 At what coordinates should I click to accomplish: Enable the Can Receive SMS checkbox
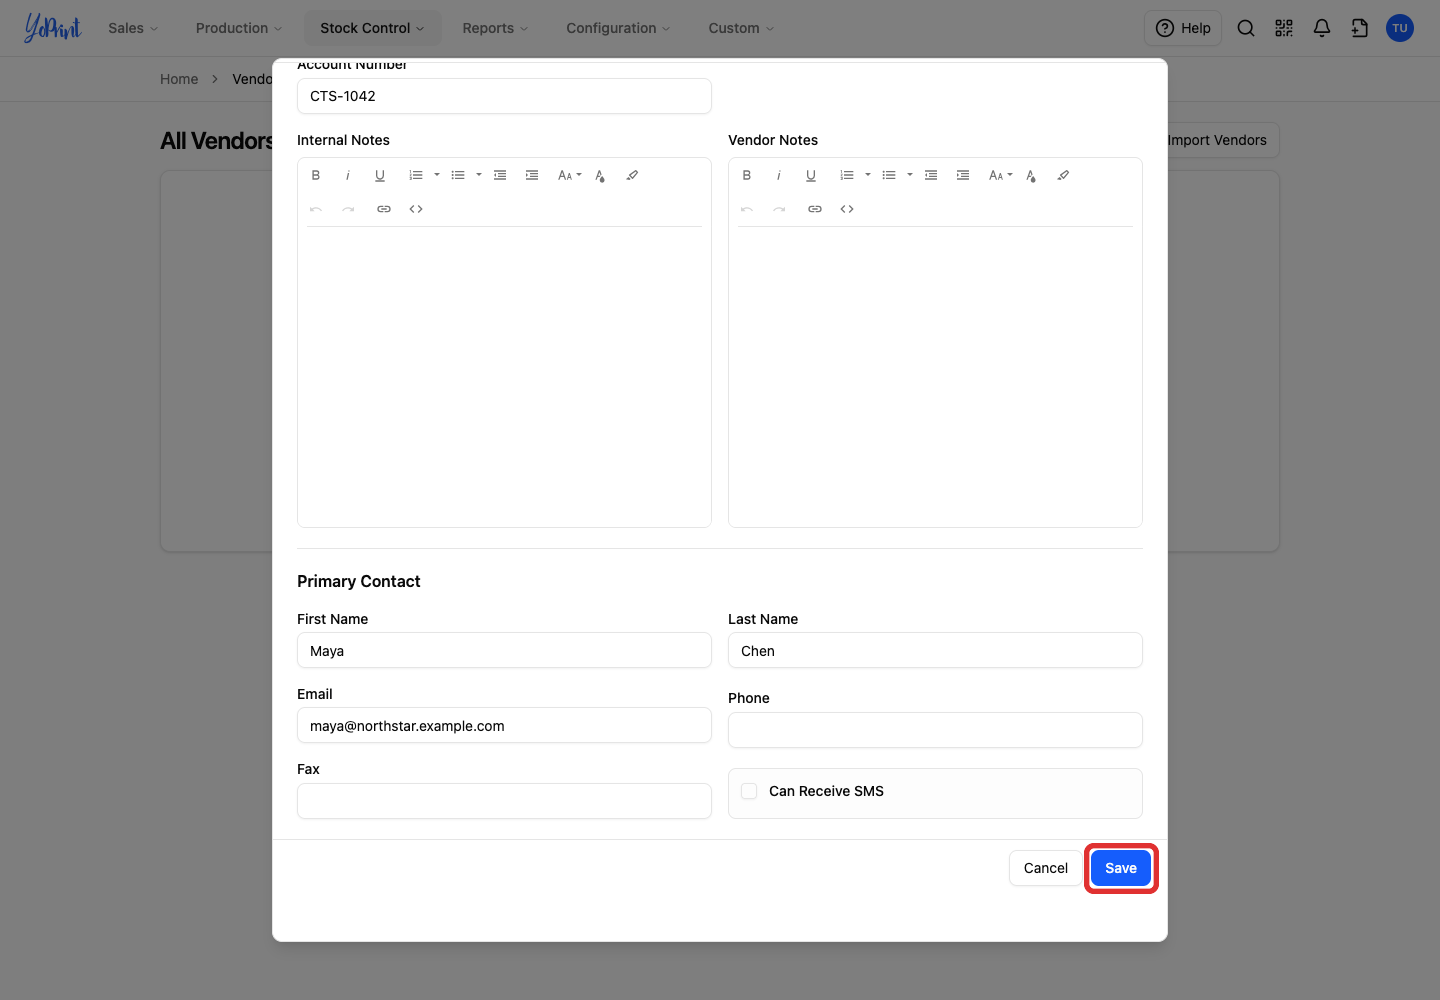click(x=749, y=791)
